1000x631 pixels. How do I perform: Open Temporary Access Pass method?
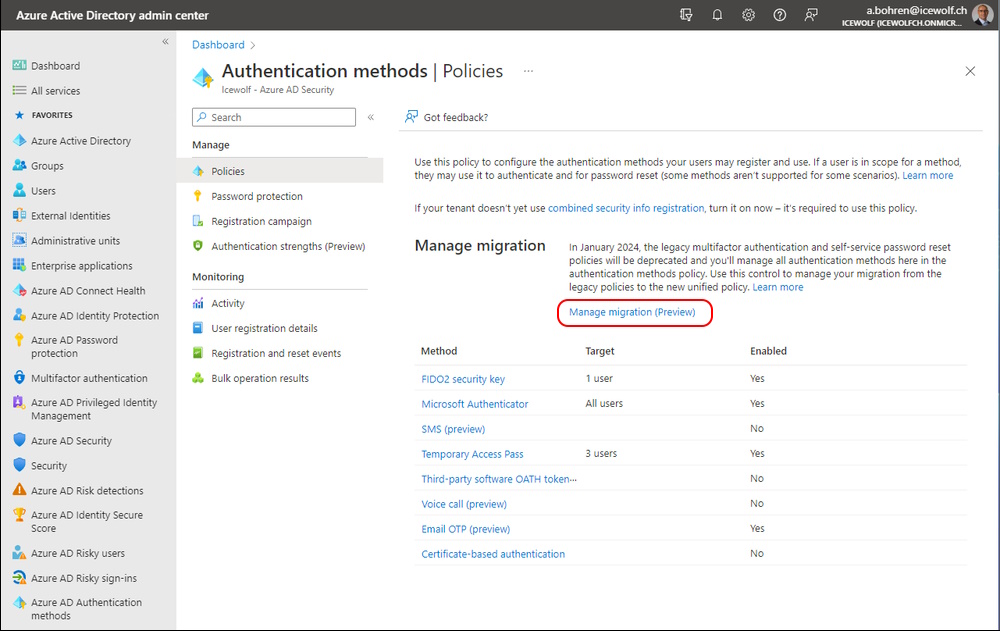(x=472, y=454)
